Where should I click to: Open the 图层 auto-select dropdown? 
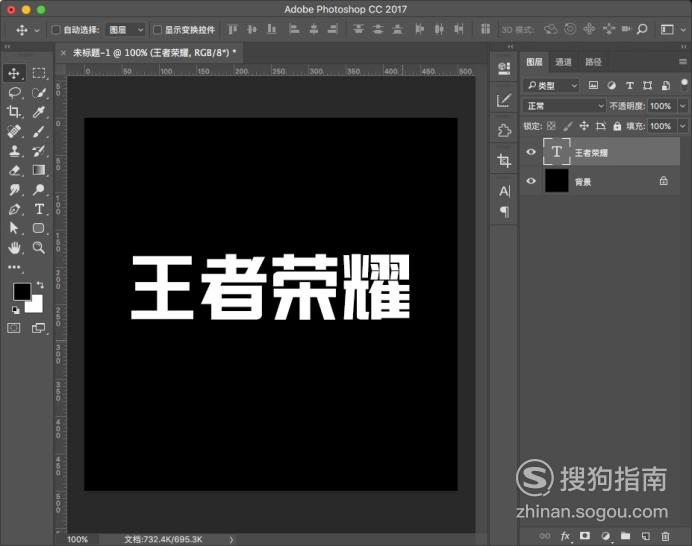[x=126, y=30]
